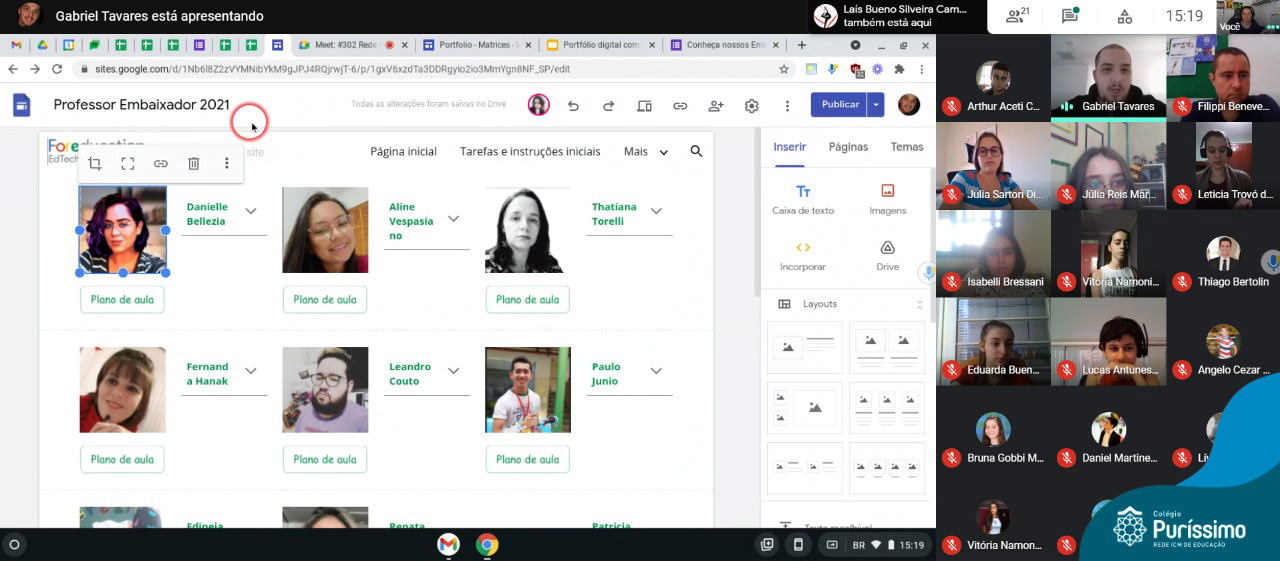This screenshot has height=561, width=1280.
Task: Open the Mais navigation dropdown
Action: click(646, 152)
